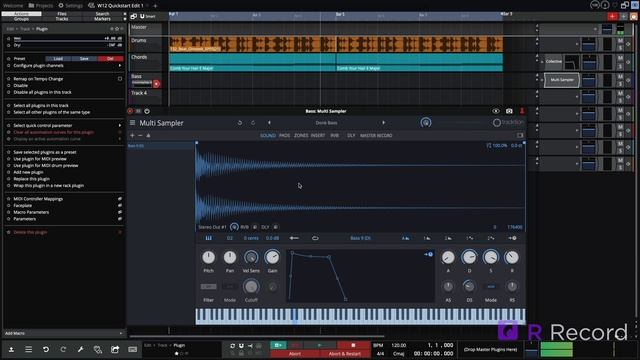Open the Multi Sampler hamburger menu

pos(132,123)
